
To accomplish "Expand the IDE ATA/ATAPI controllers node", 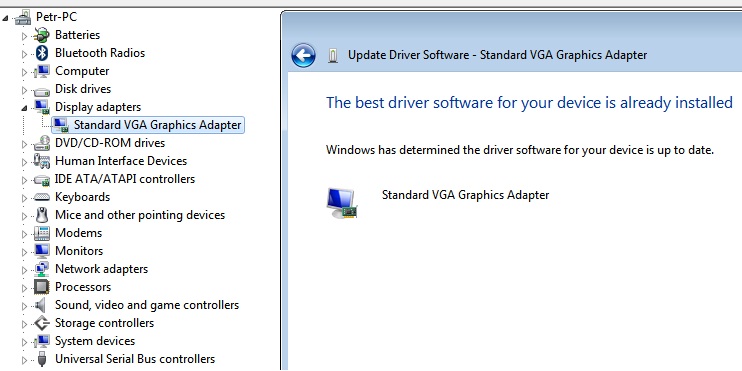I will click(25, 180).
